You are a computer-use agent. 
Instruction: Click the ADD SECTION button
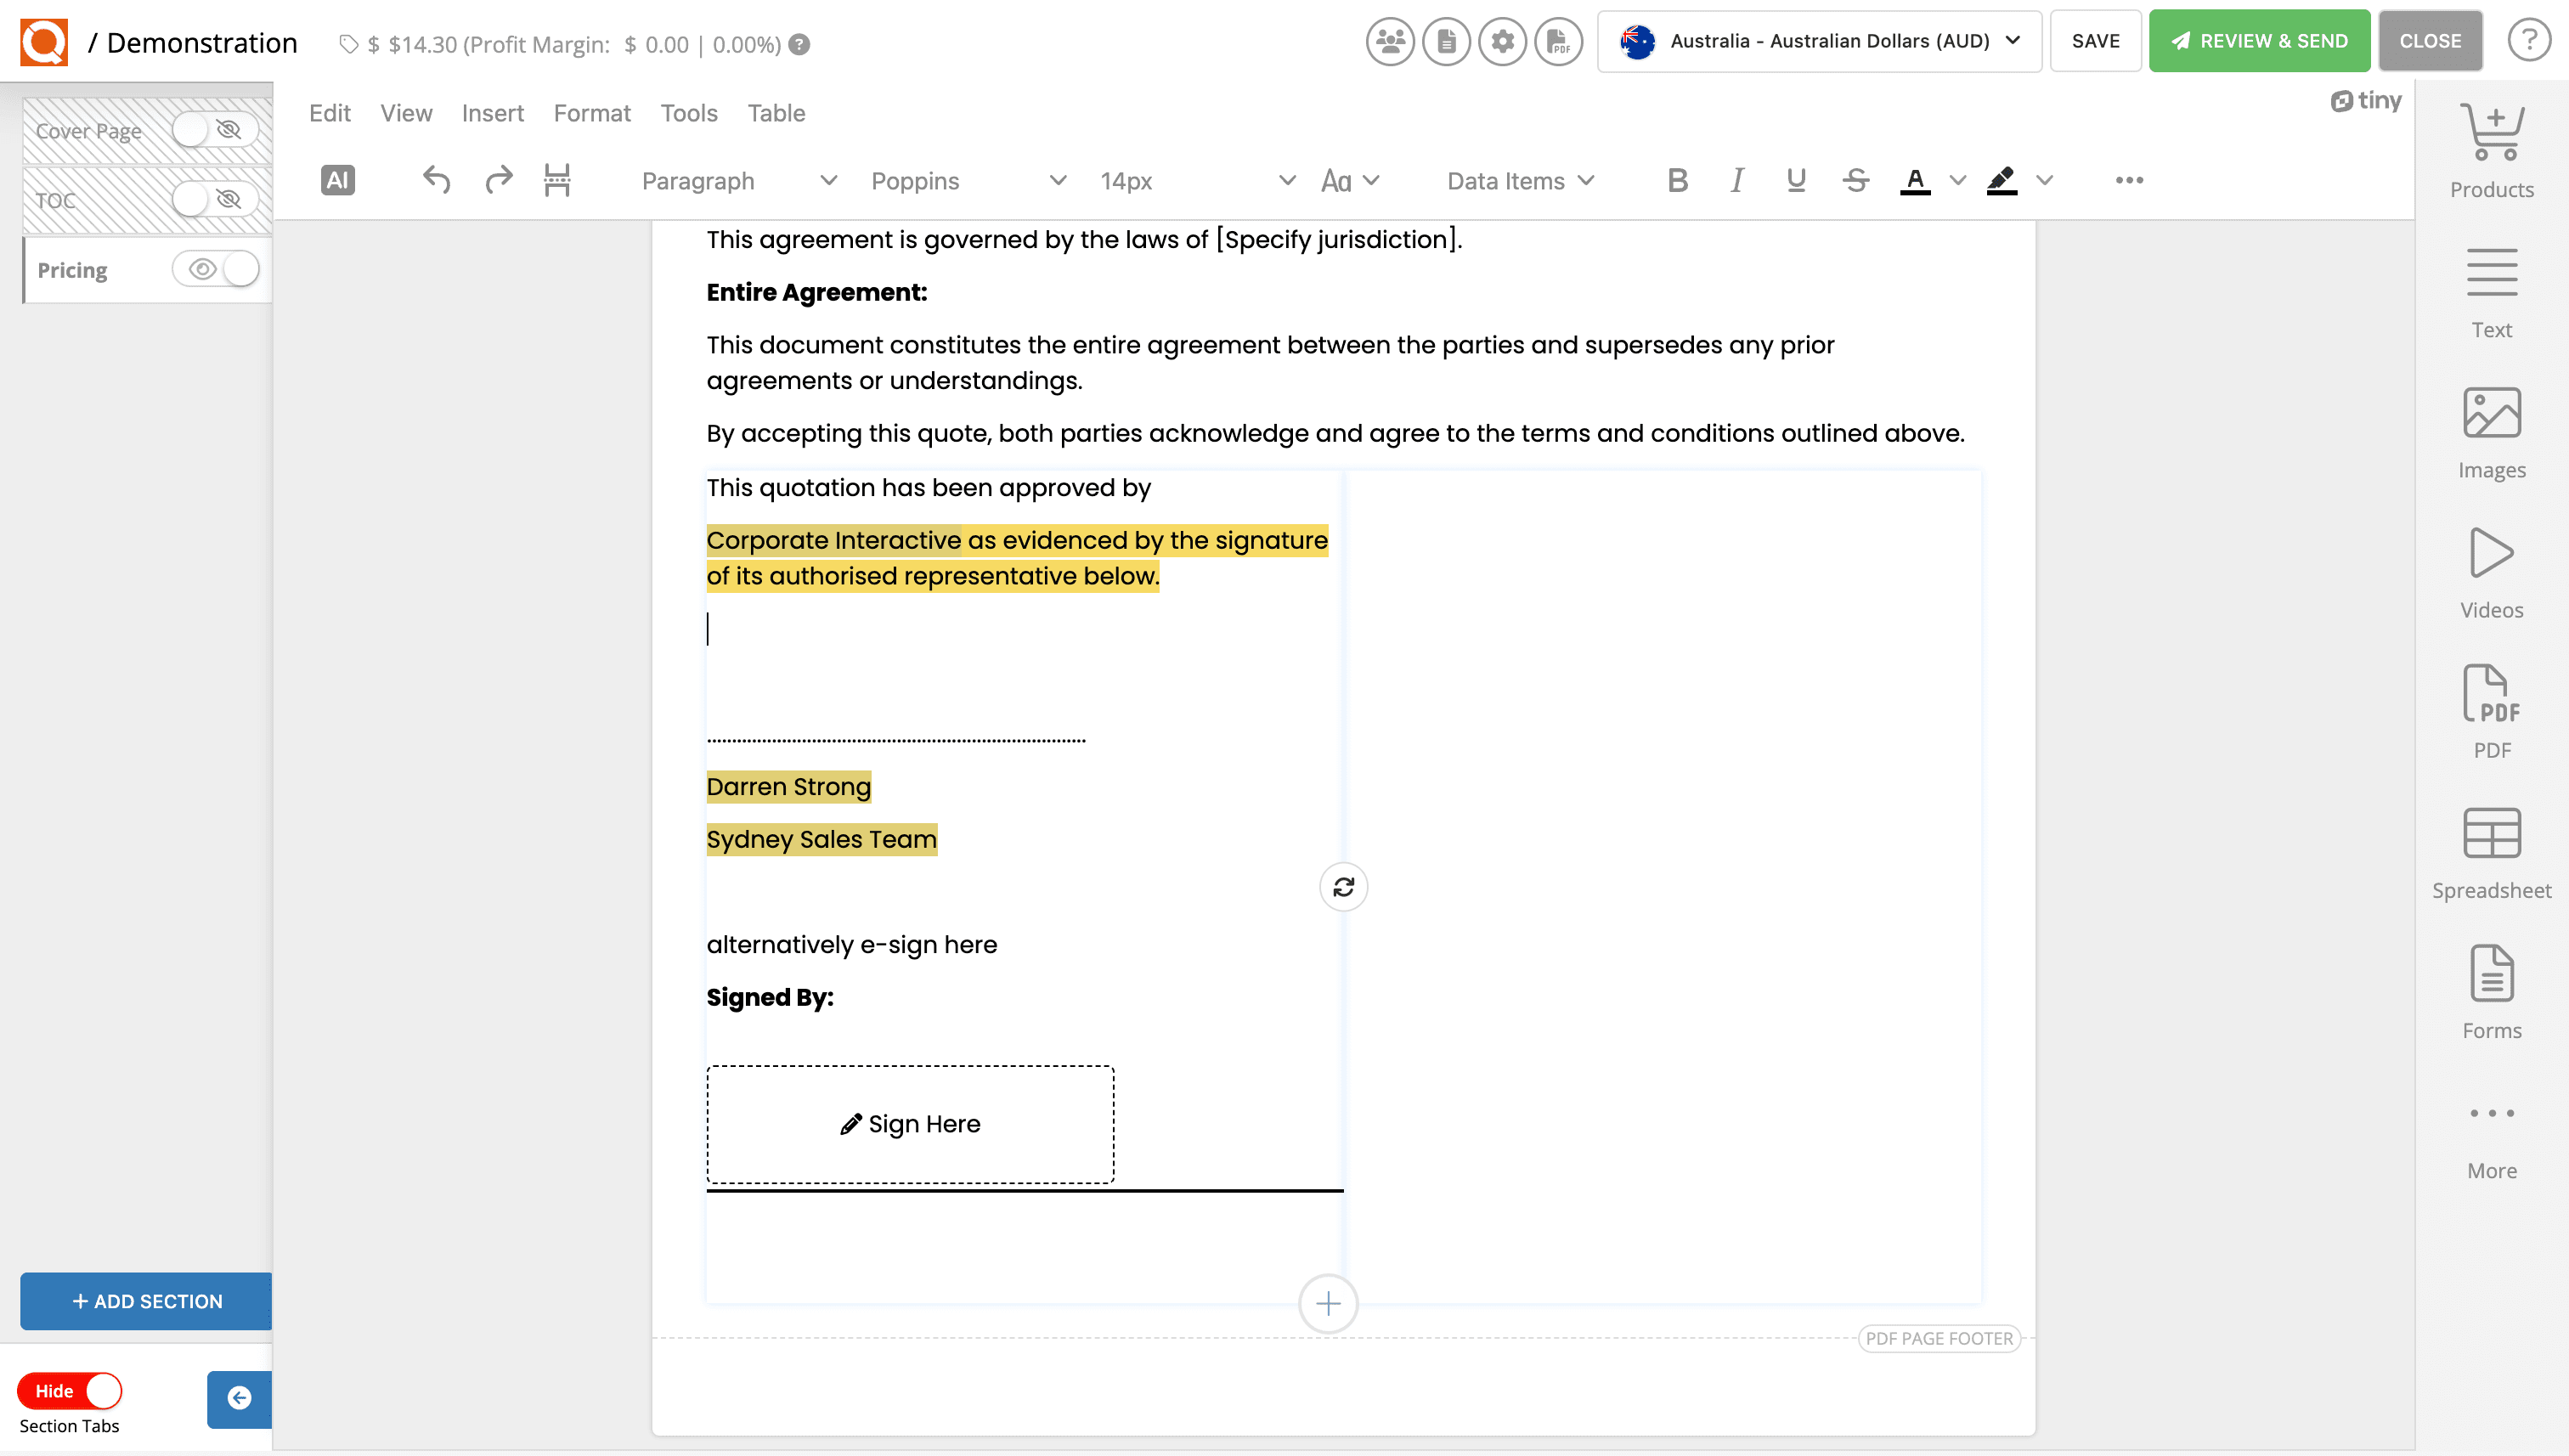pos(145,1301)
